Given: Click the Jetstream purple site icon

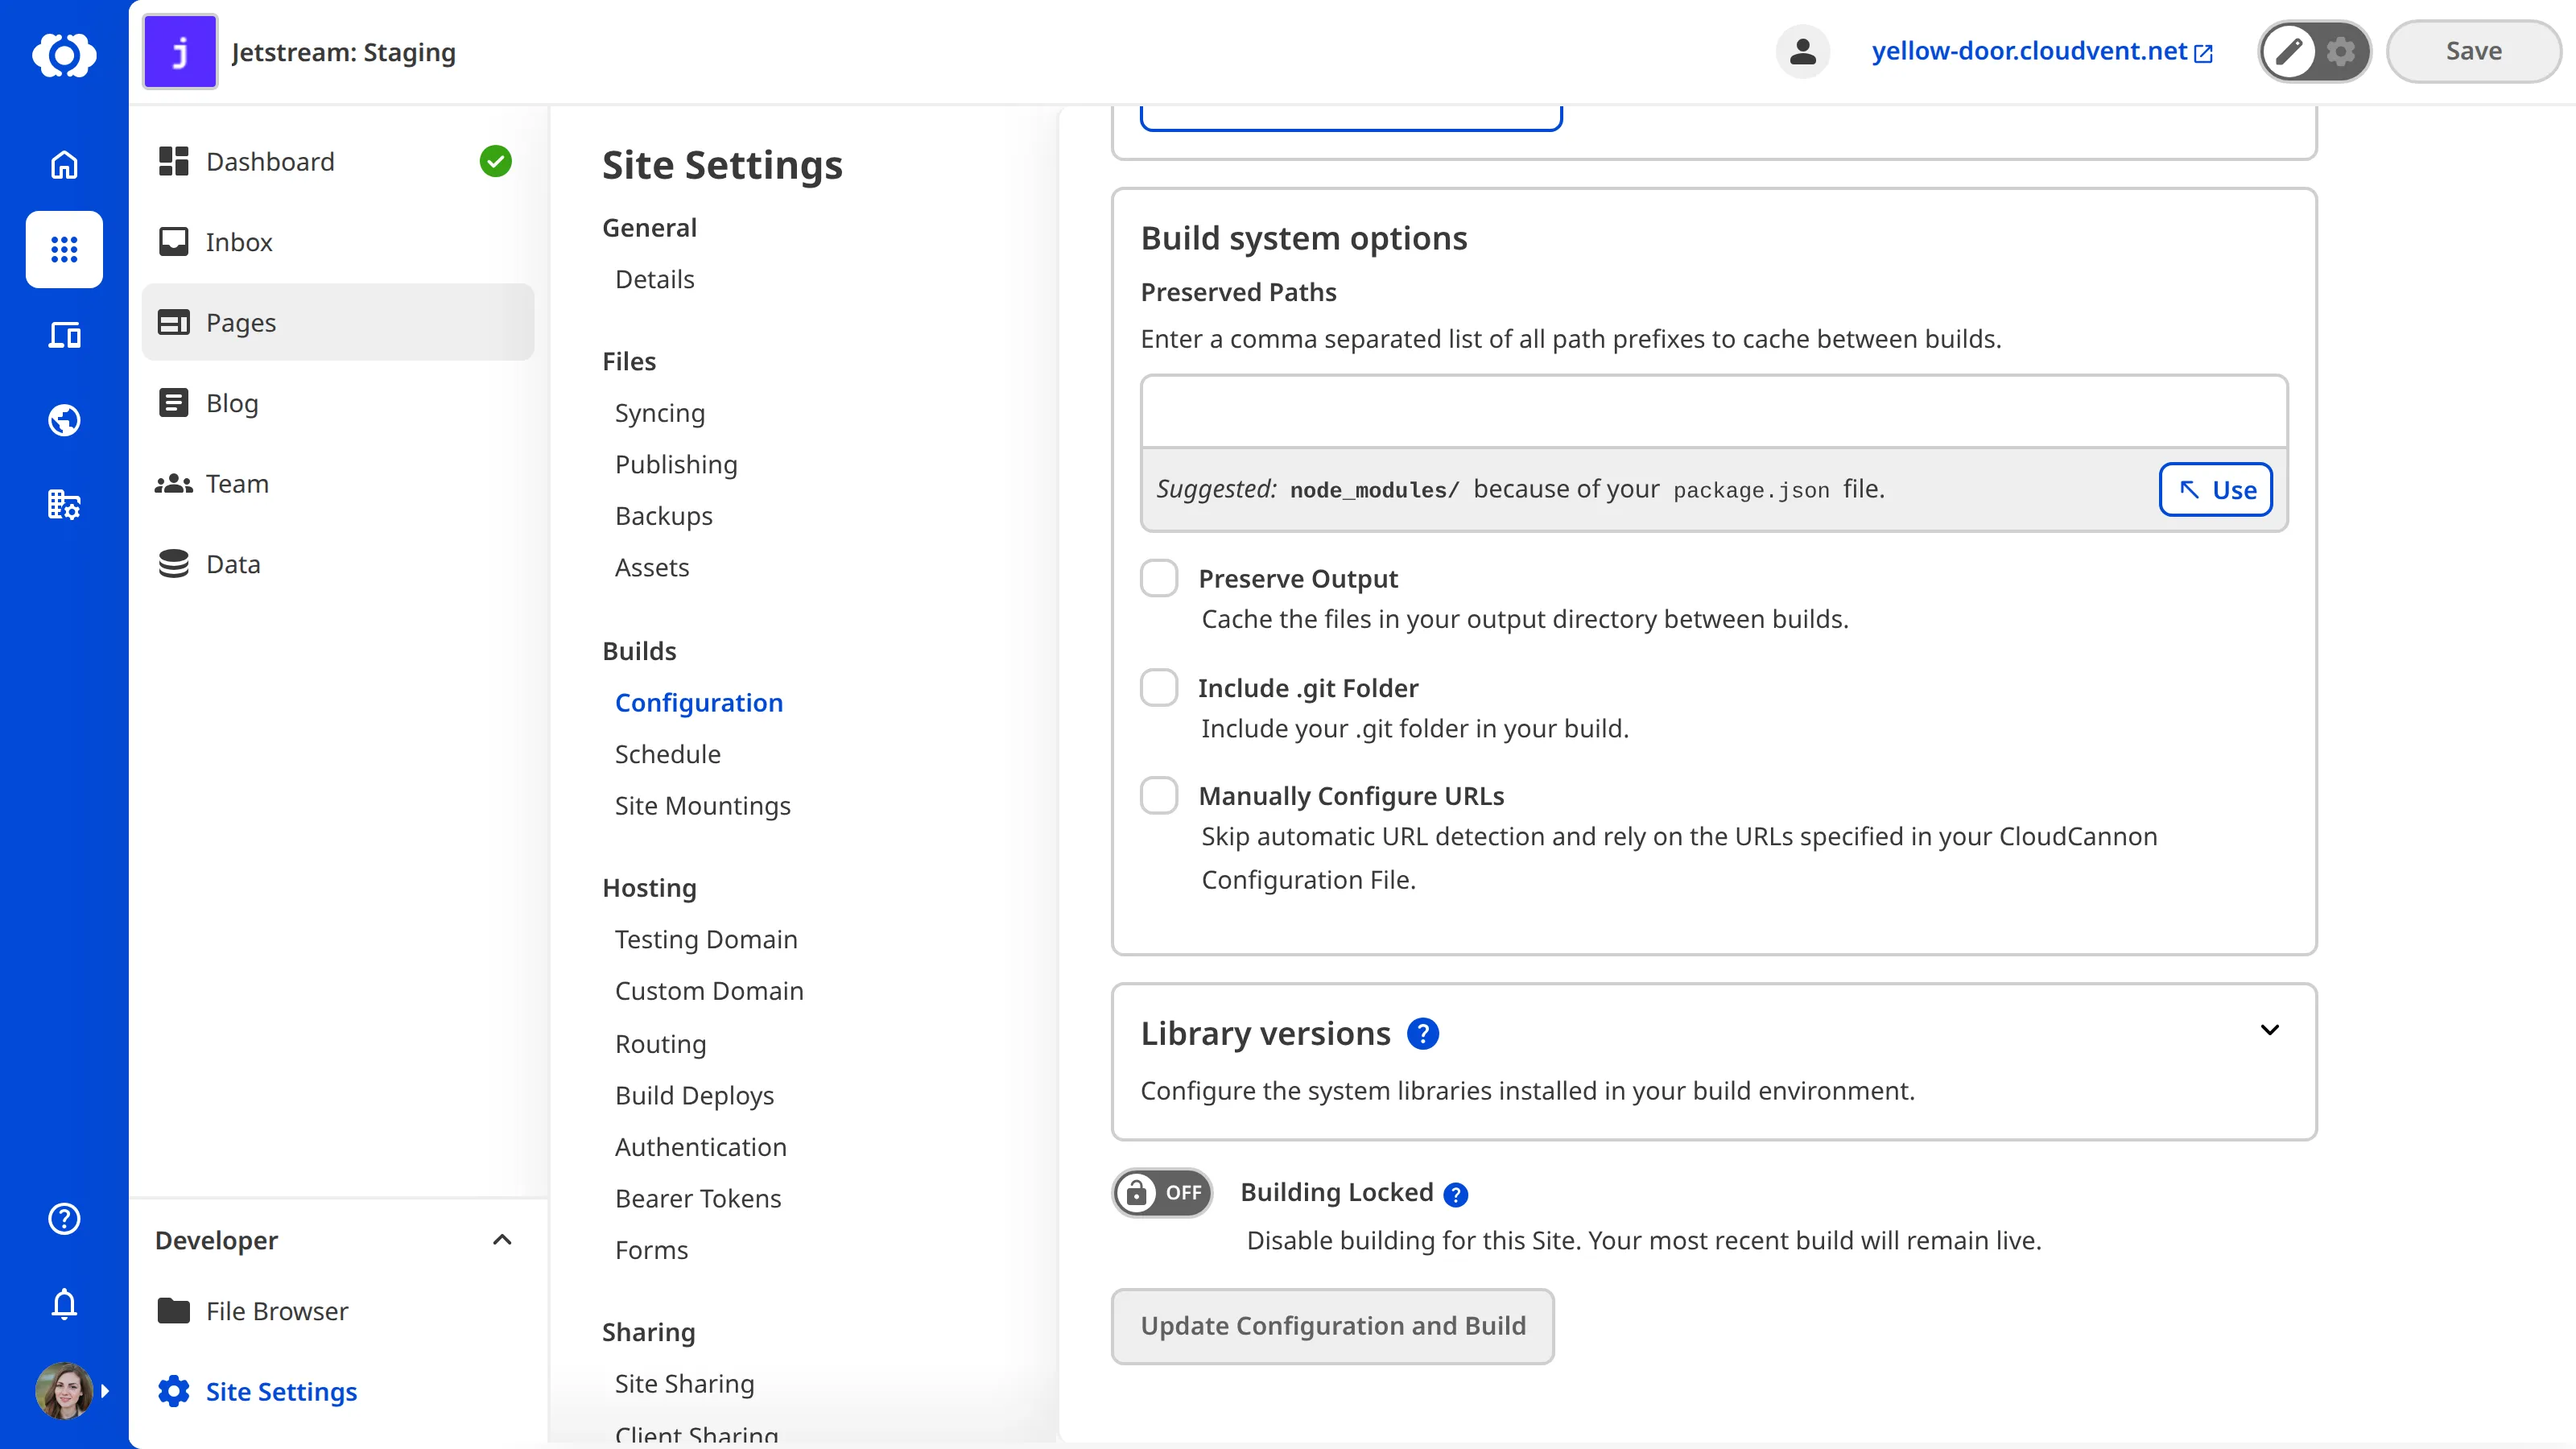Looking at the screenshot, I should coord(180,52).
